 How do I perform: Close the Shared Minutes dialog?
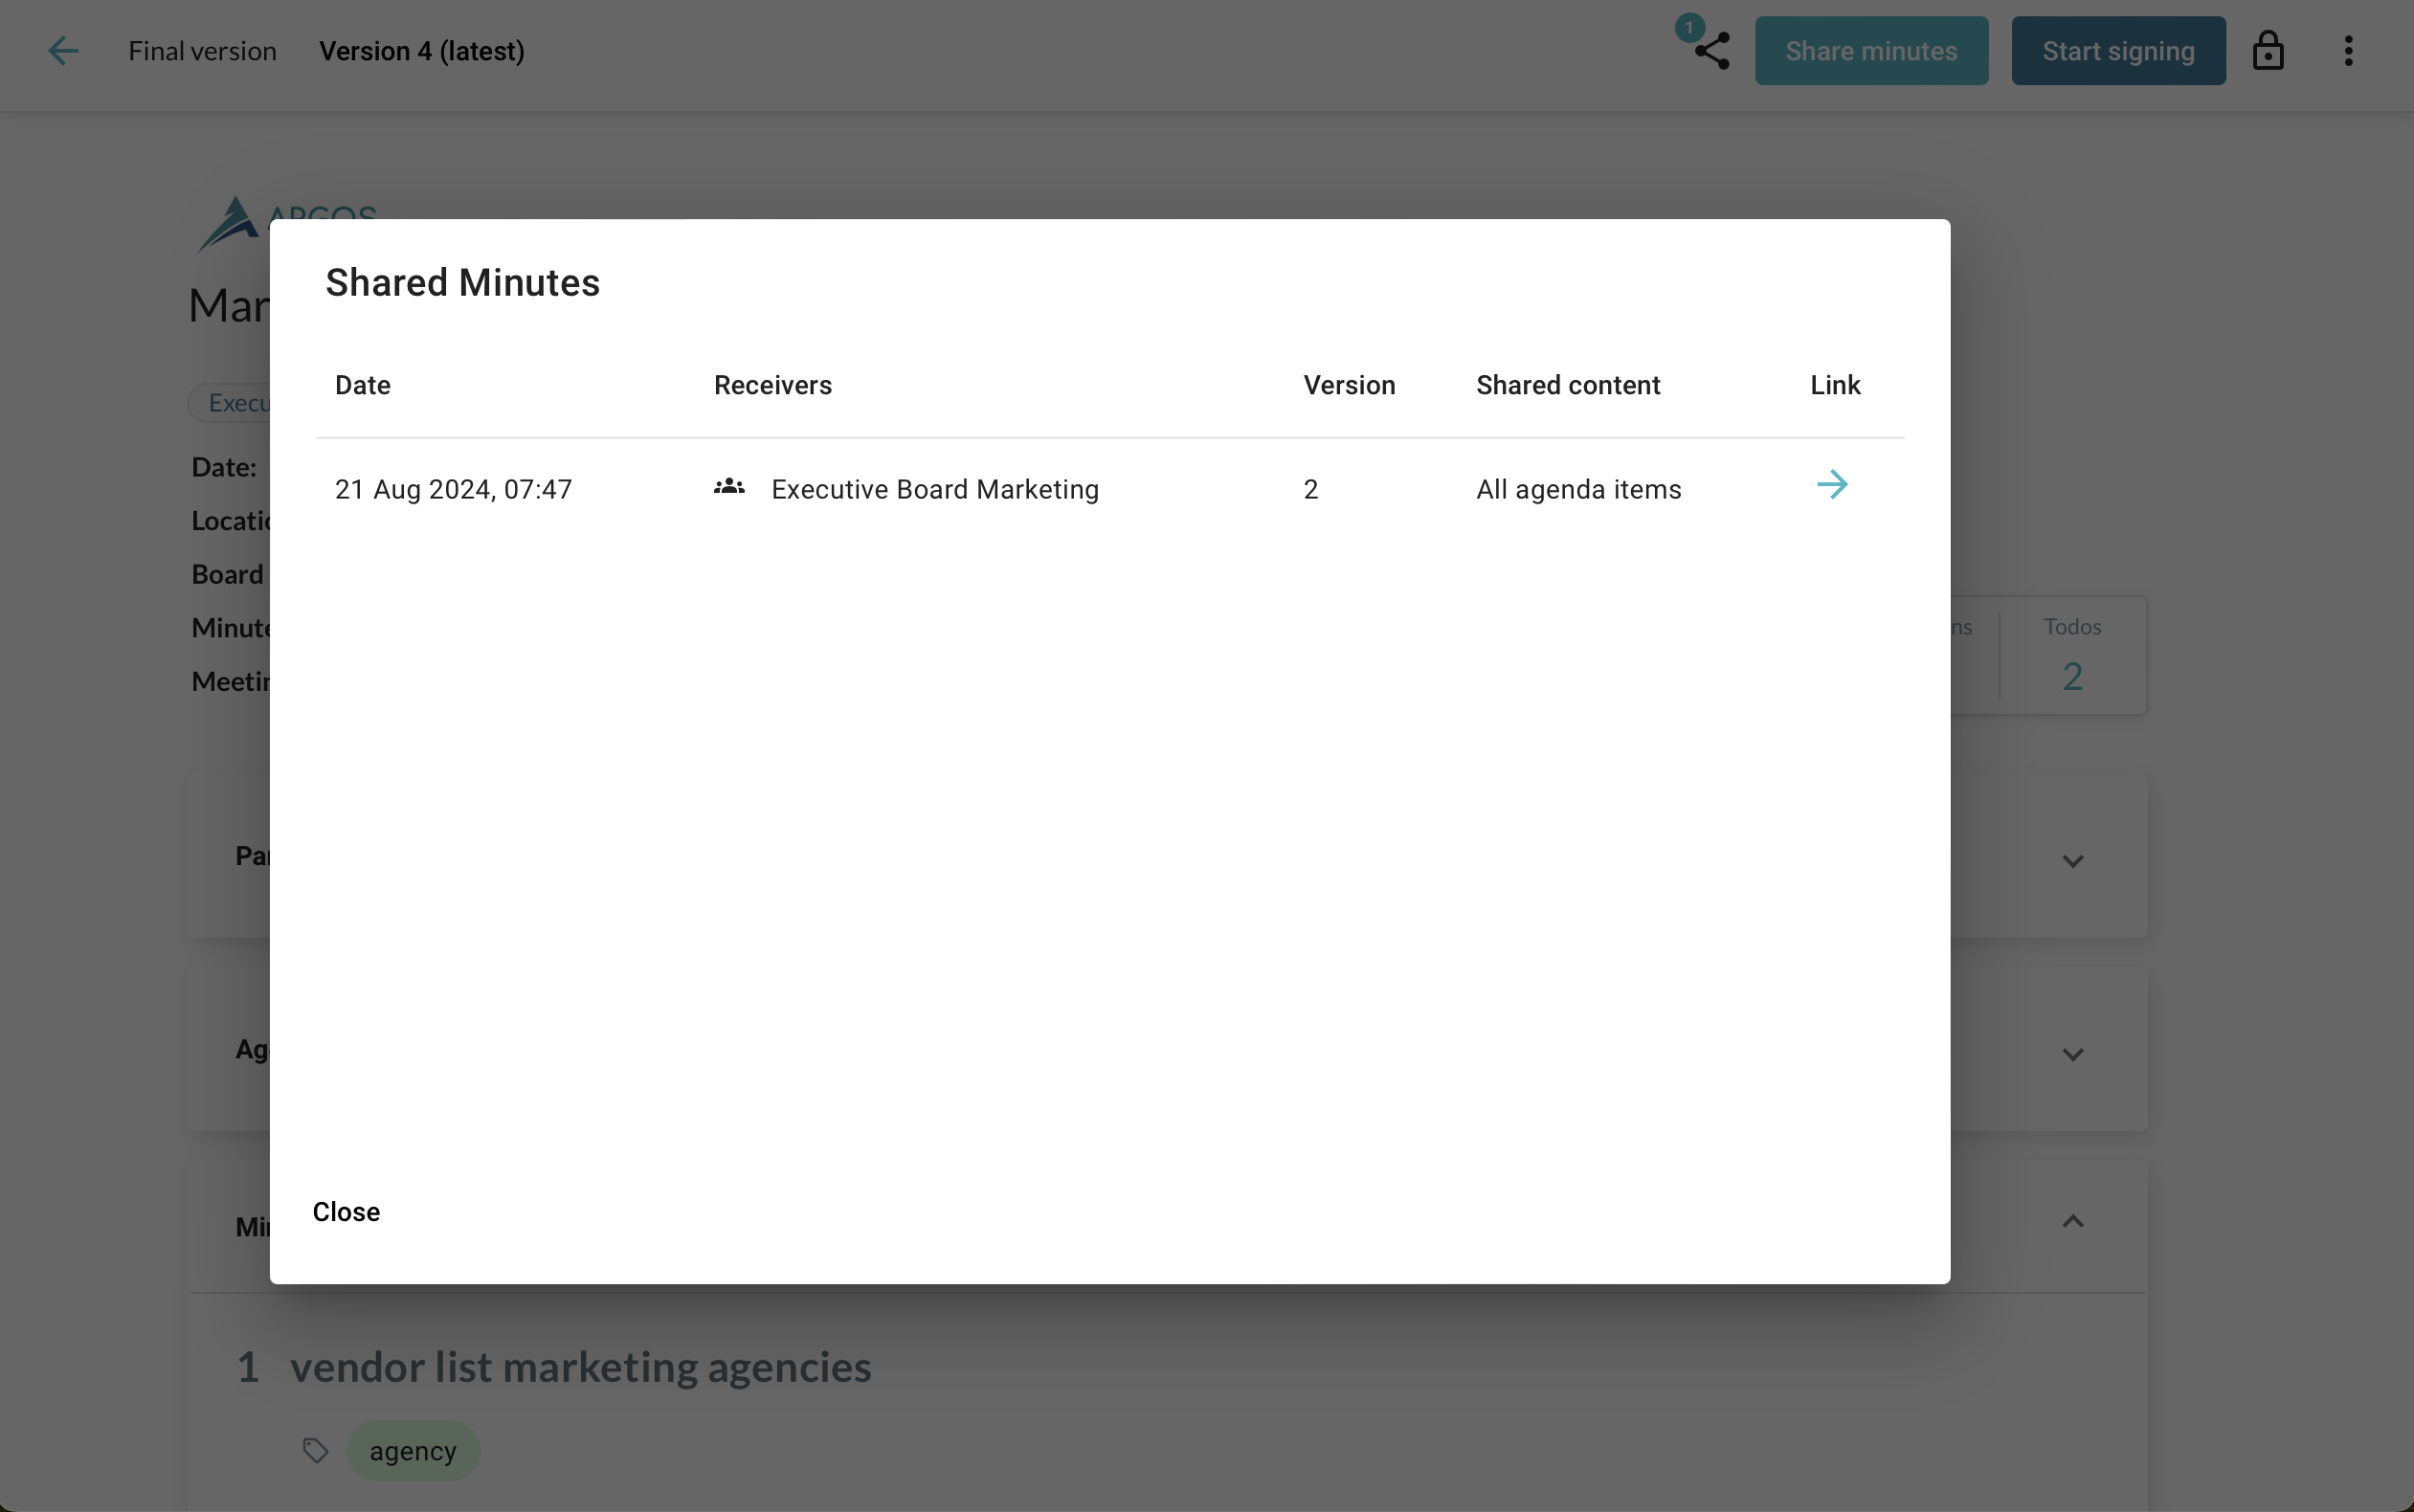click(x=346, y=1211)
